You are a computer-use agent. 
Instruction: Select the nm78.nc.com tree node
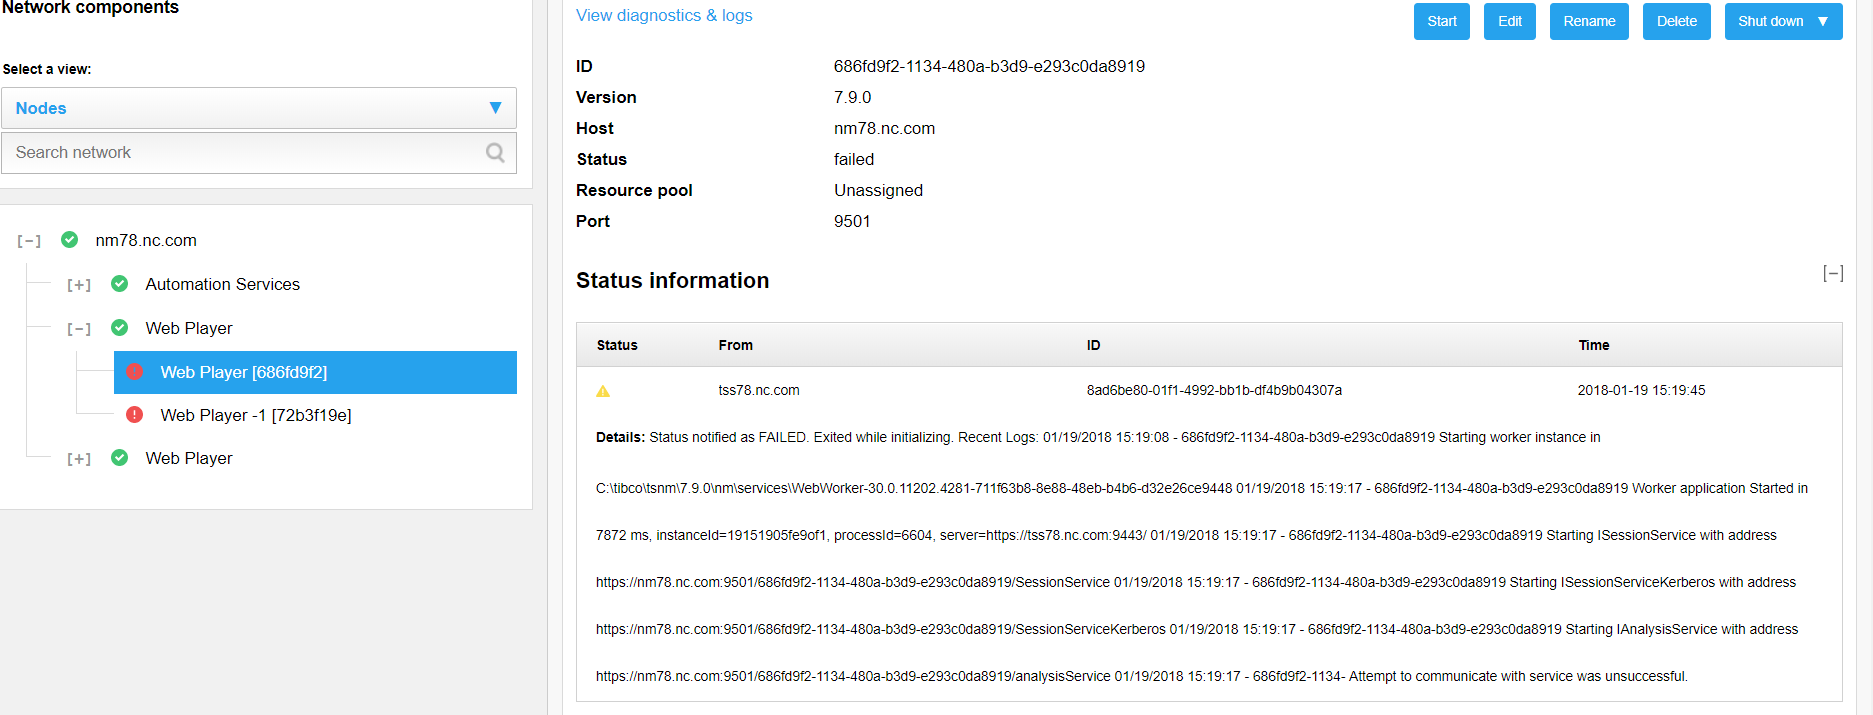click(x=146, y=240)
